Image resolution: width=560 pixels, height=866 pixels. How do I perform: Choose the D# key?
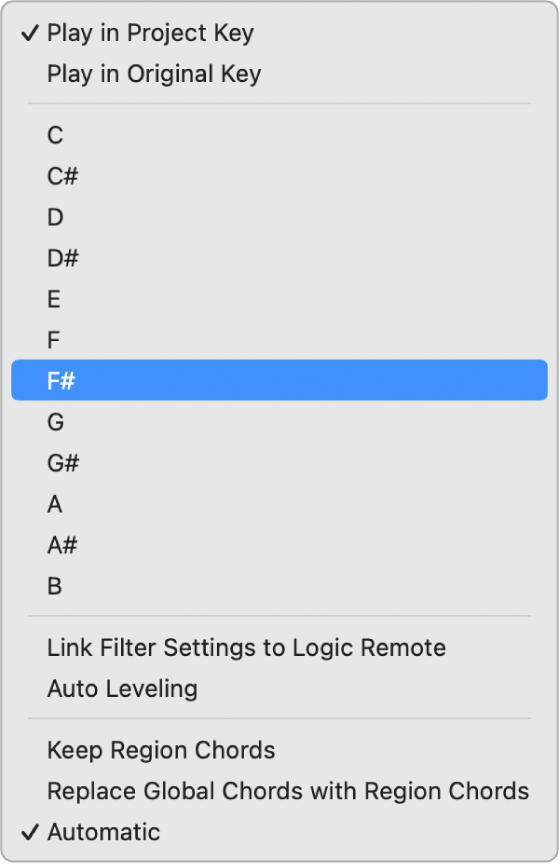click(x=279, y=258)
